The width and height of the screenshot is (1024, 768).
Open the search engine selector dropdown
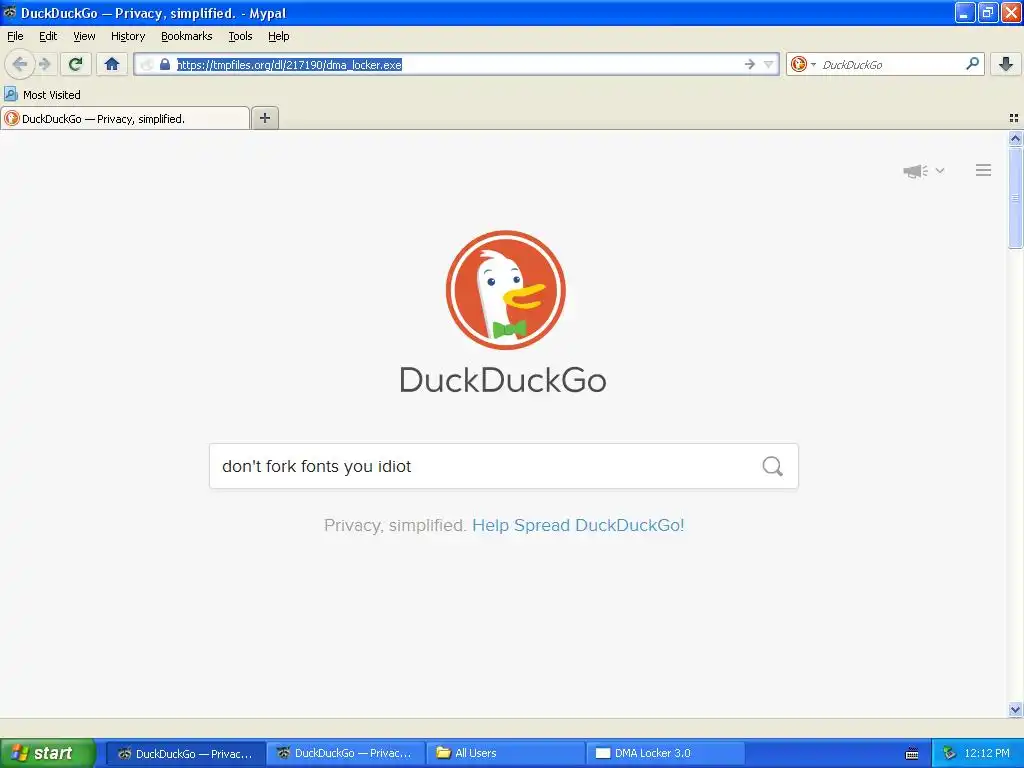pos(803,64)
